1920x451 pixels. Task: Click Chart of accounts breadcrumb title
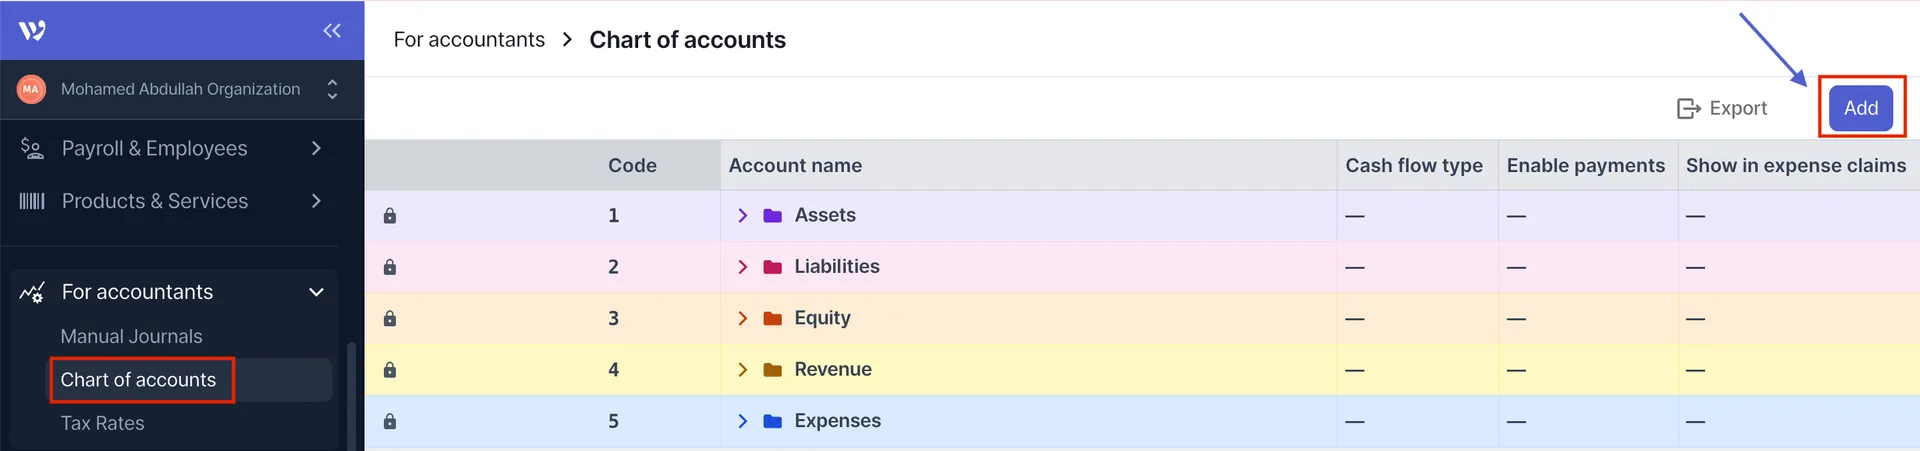tap(687, 39)
